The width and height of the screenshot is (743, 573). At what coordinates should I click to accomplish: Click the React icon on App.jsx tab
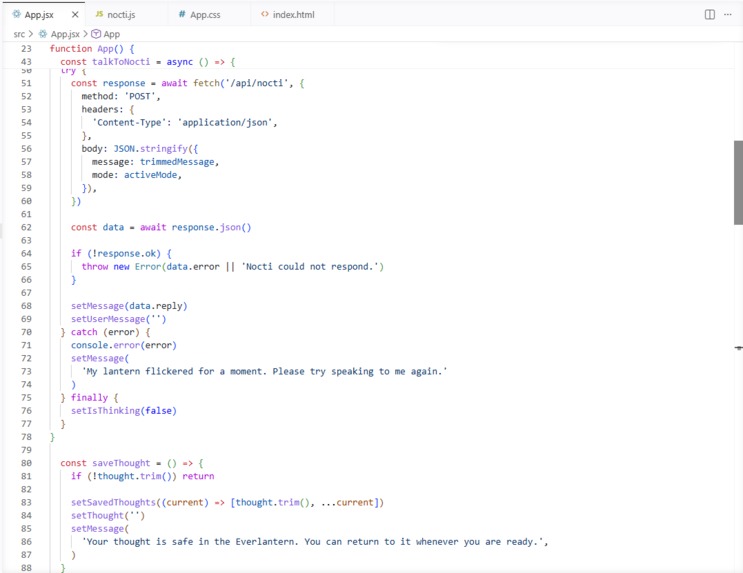(x=17, y=14)
